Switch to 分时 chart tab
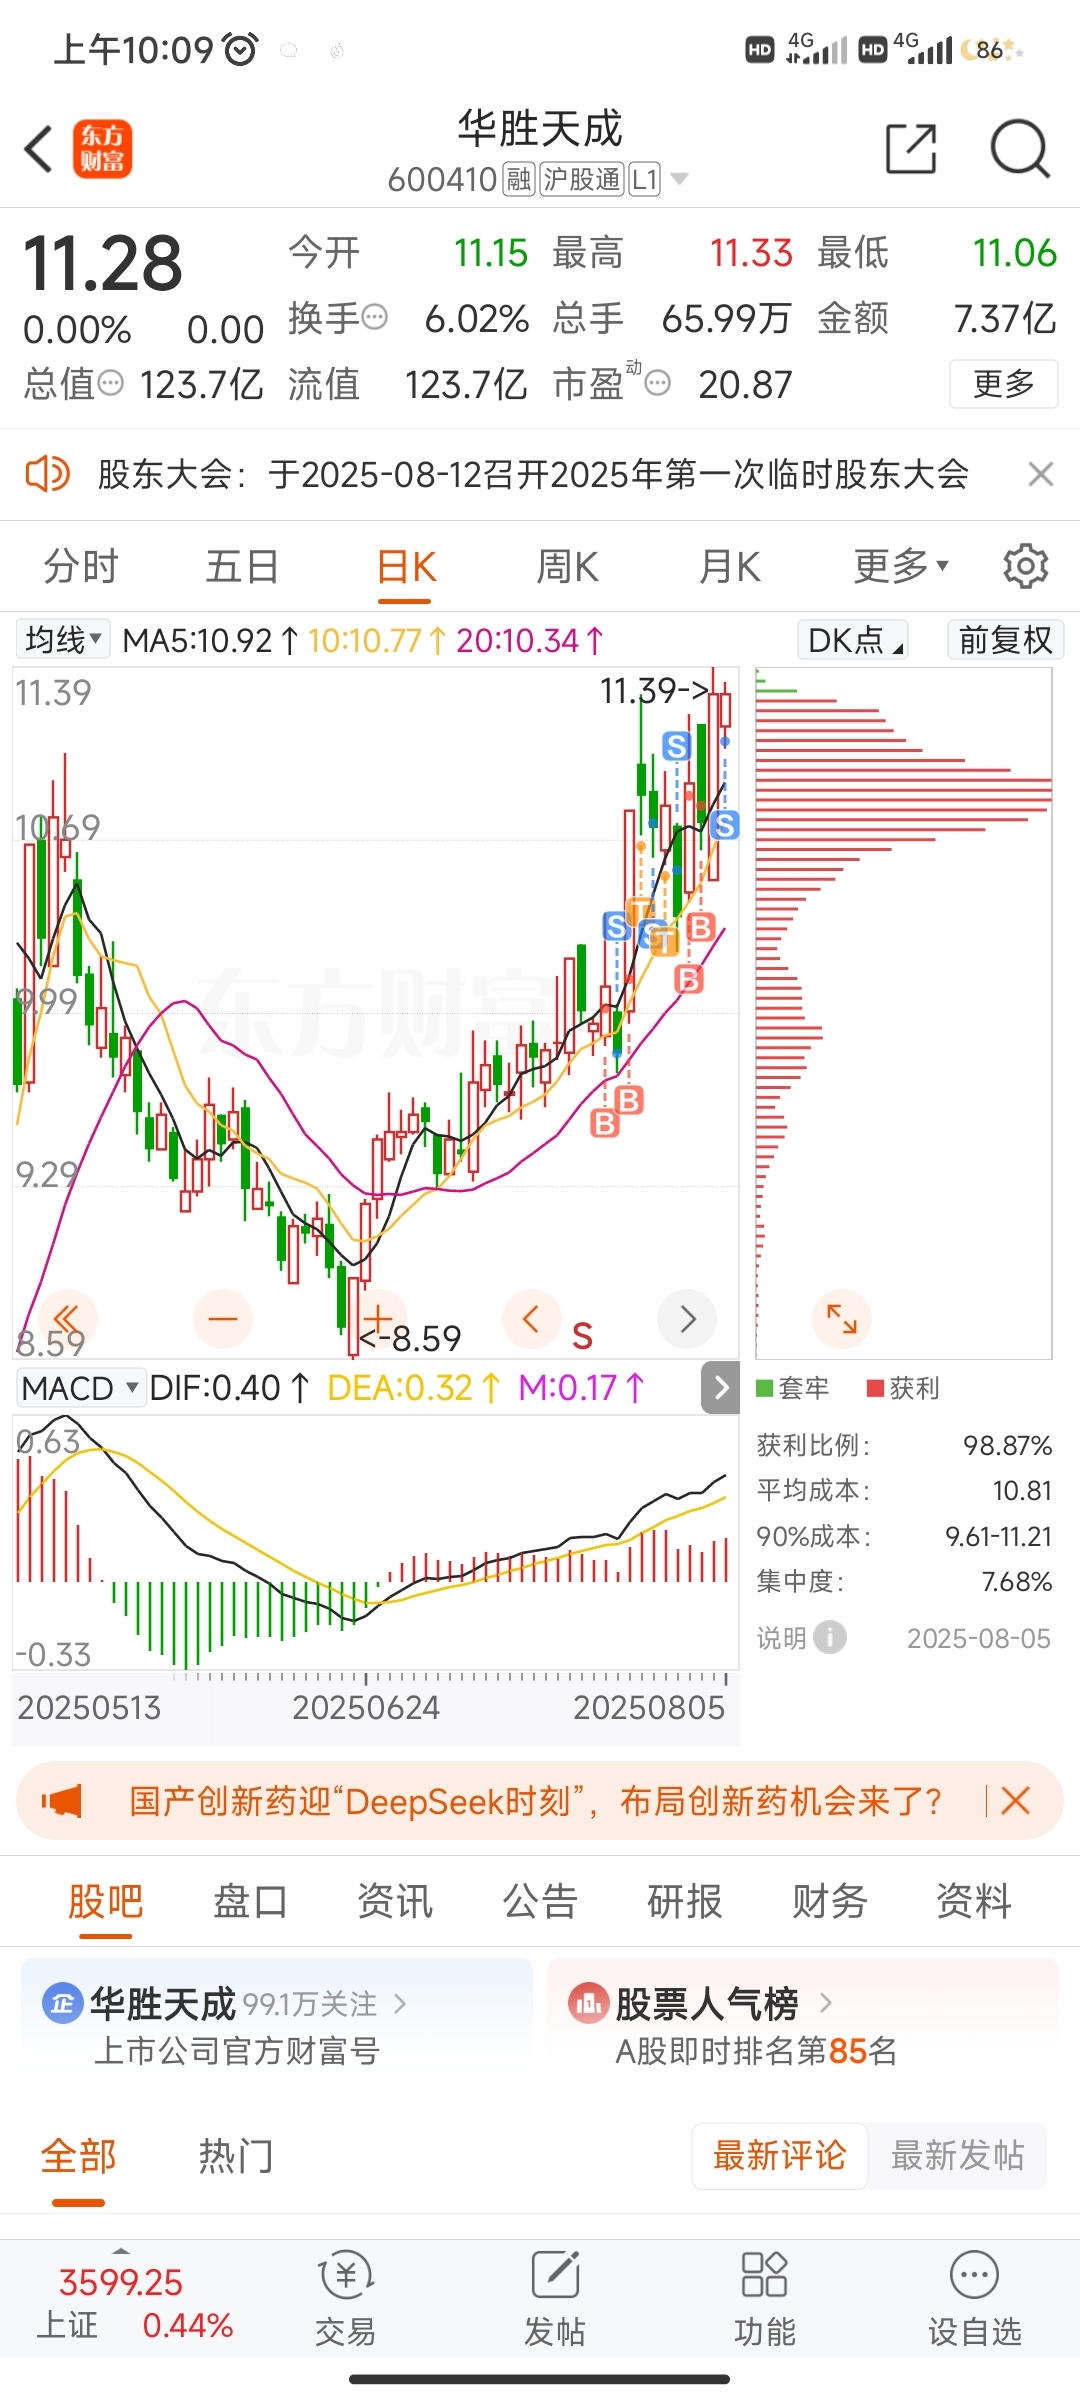Viewport: 1080px width, 2400px height. pos(81,567)
